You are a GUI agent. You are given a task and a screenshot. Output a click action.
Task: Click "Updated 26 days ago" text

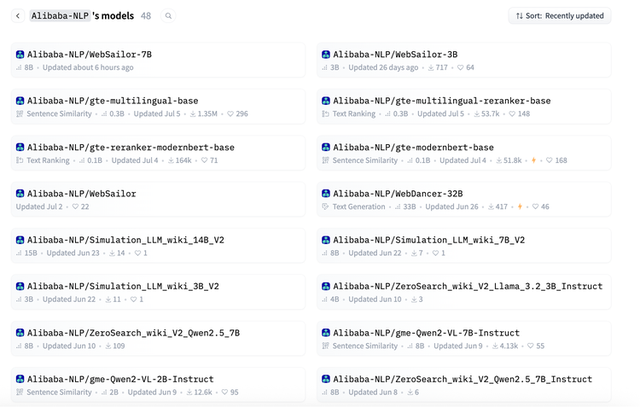(383, 67)
